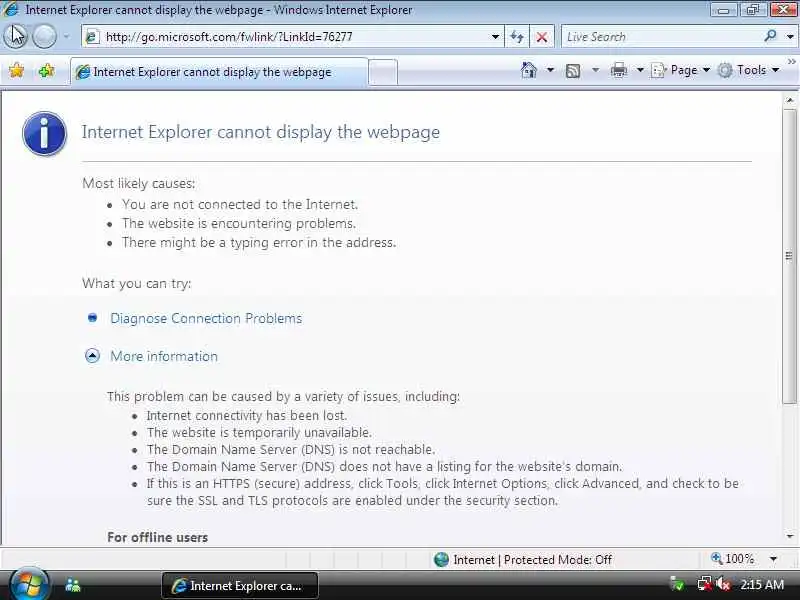The height and width of the screenshot is (600, 800).
Task: Click the Diagnose Connection Problems link
Action: coord(206,318)
